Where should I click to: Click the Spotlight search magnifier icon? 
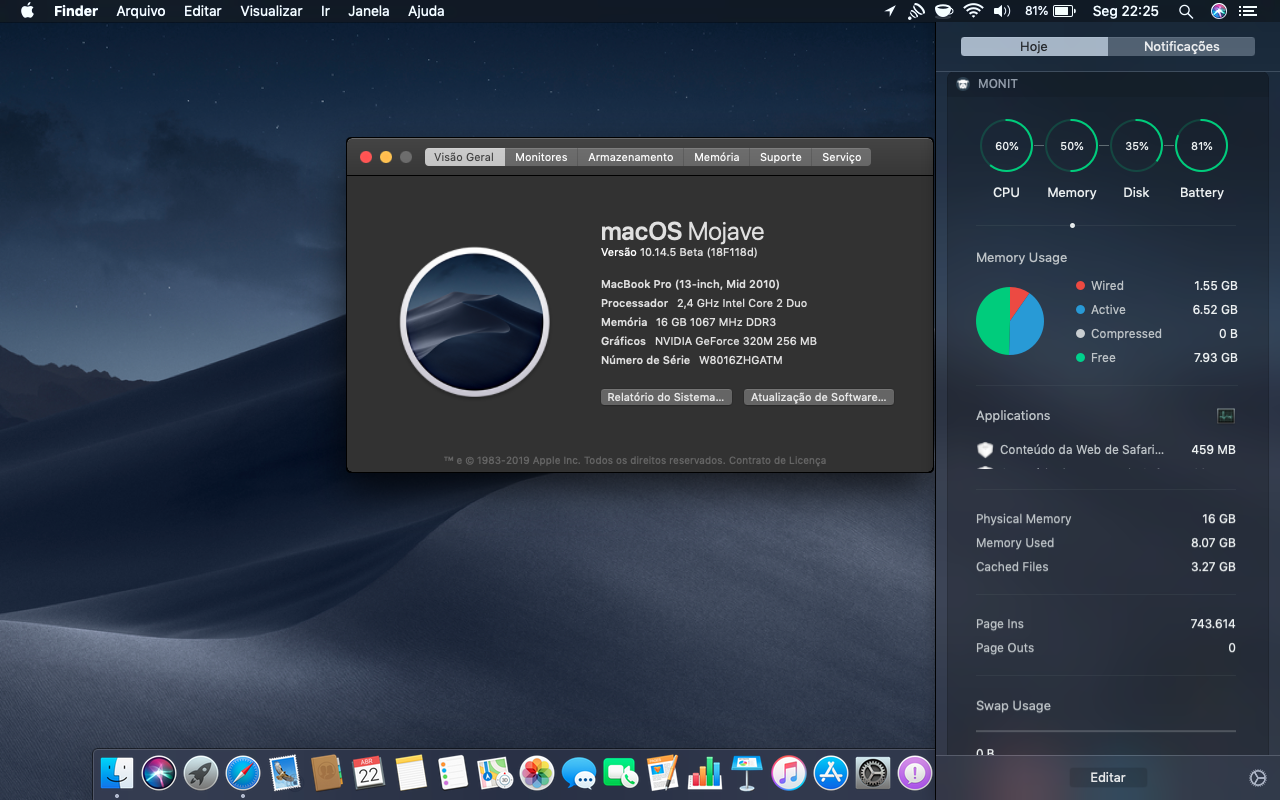(1186, 12)
